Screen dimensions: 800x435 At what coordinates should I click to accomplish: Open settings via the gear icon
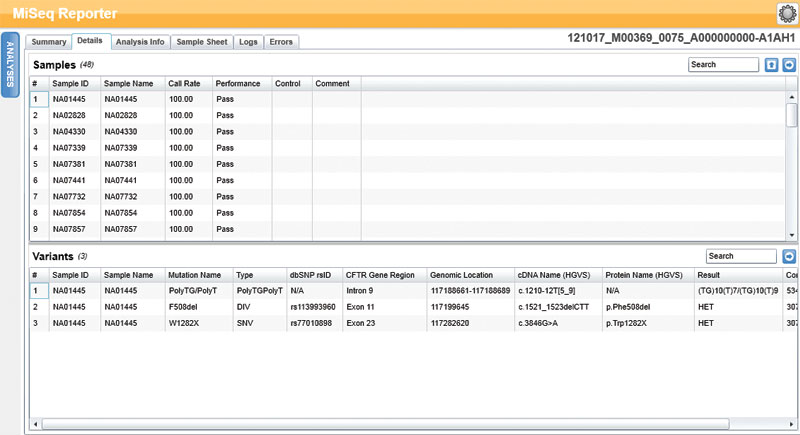(785, 13)
